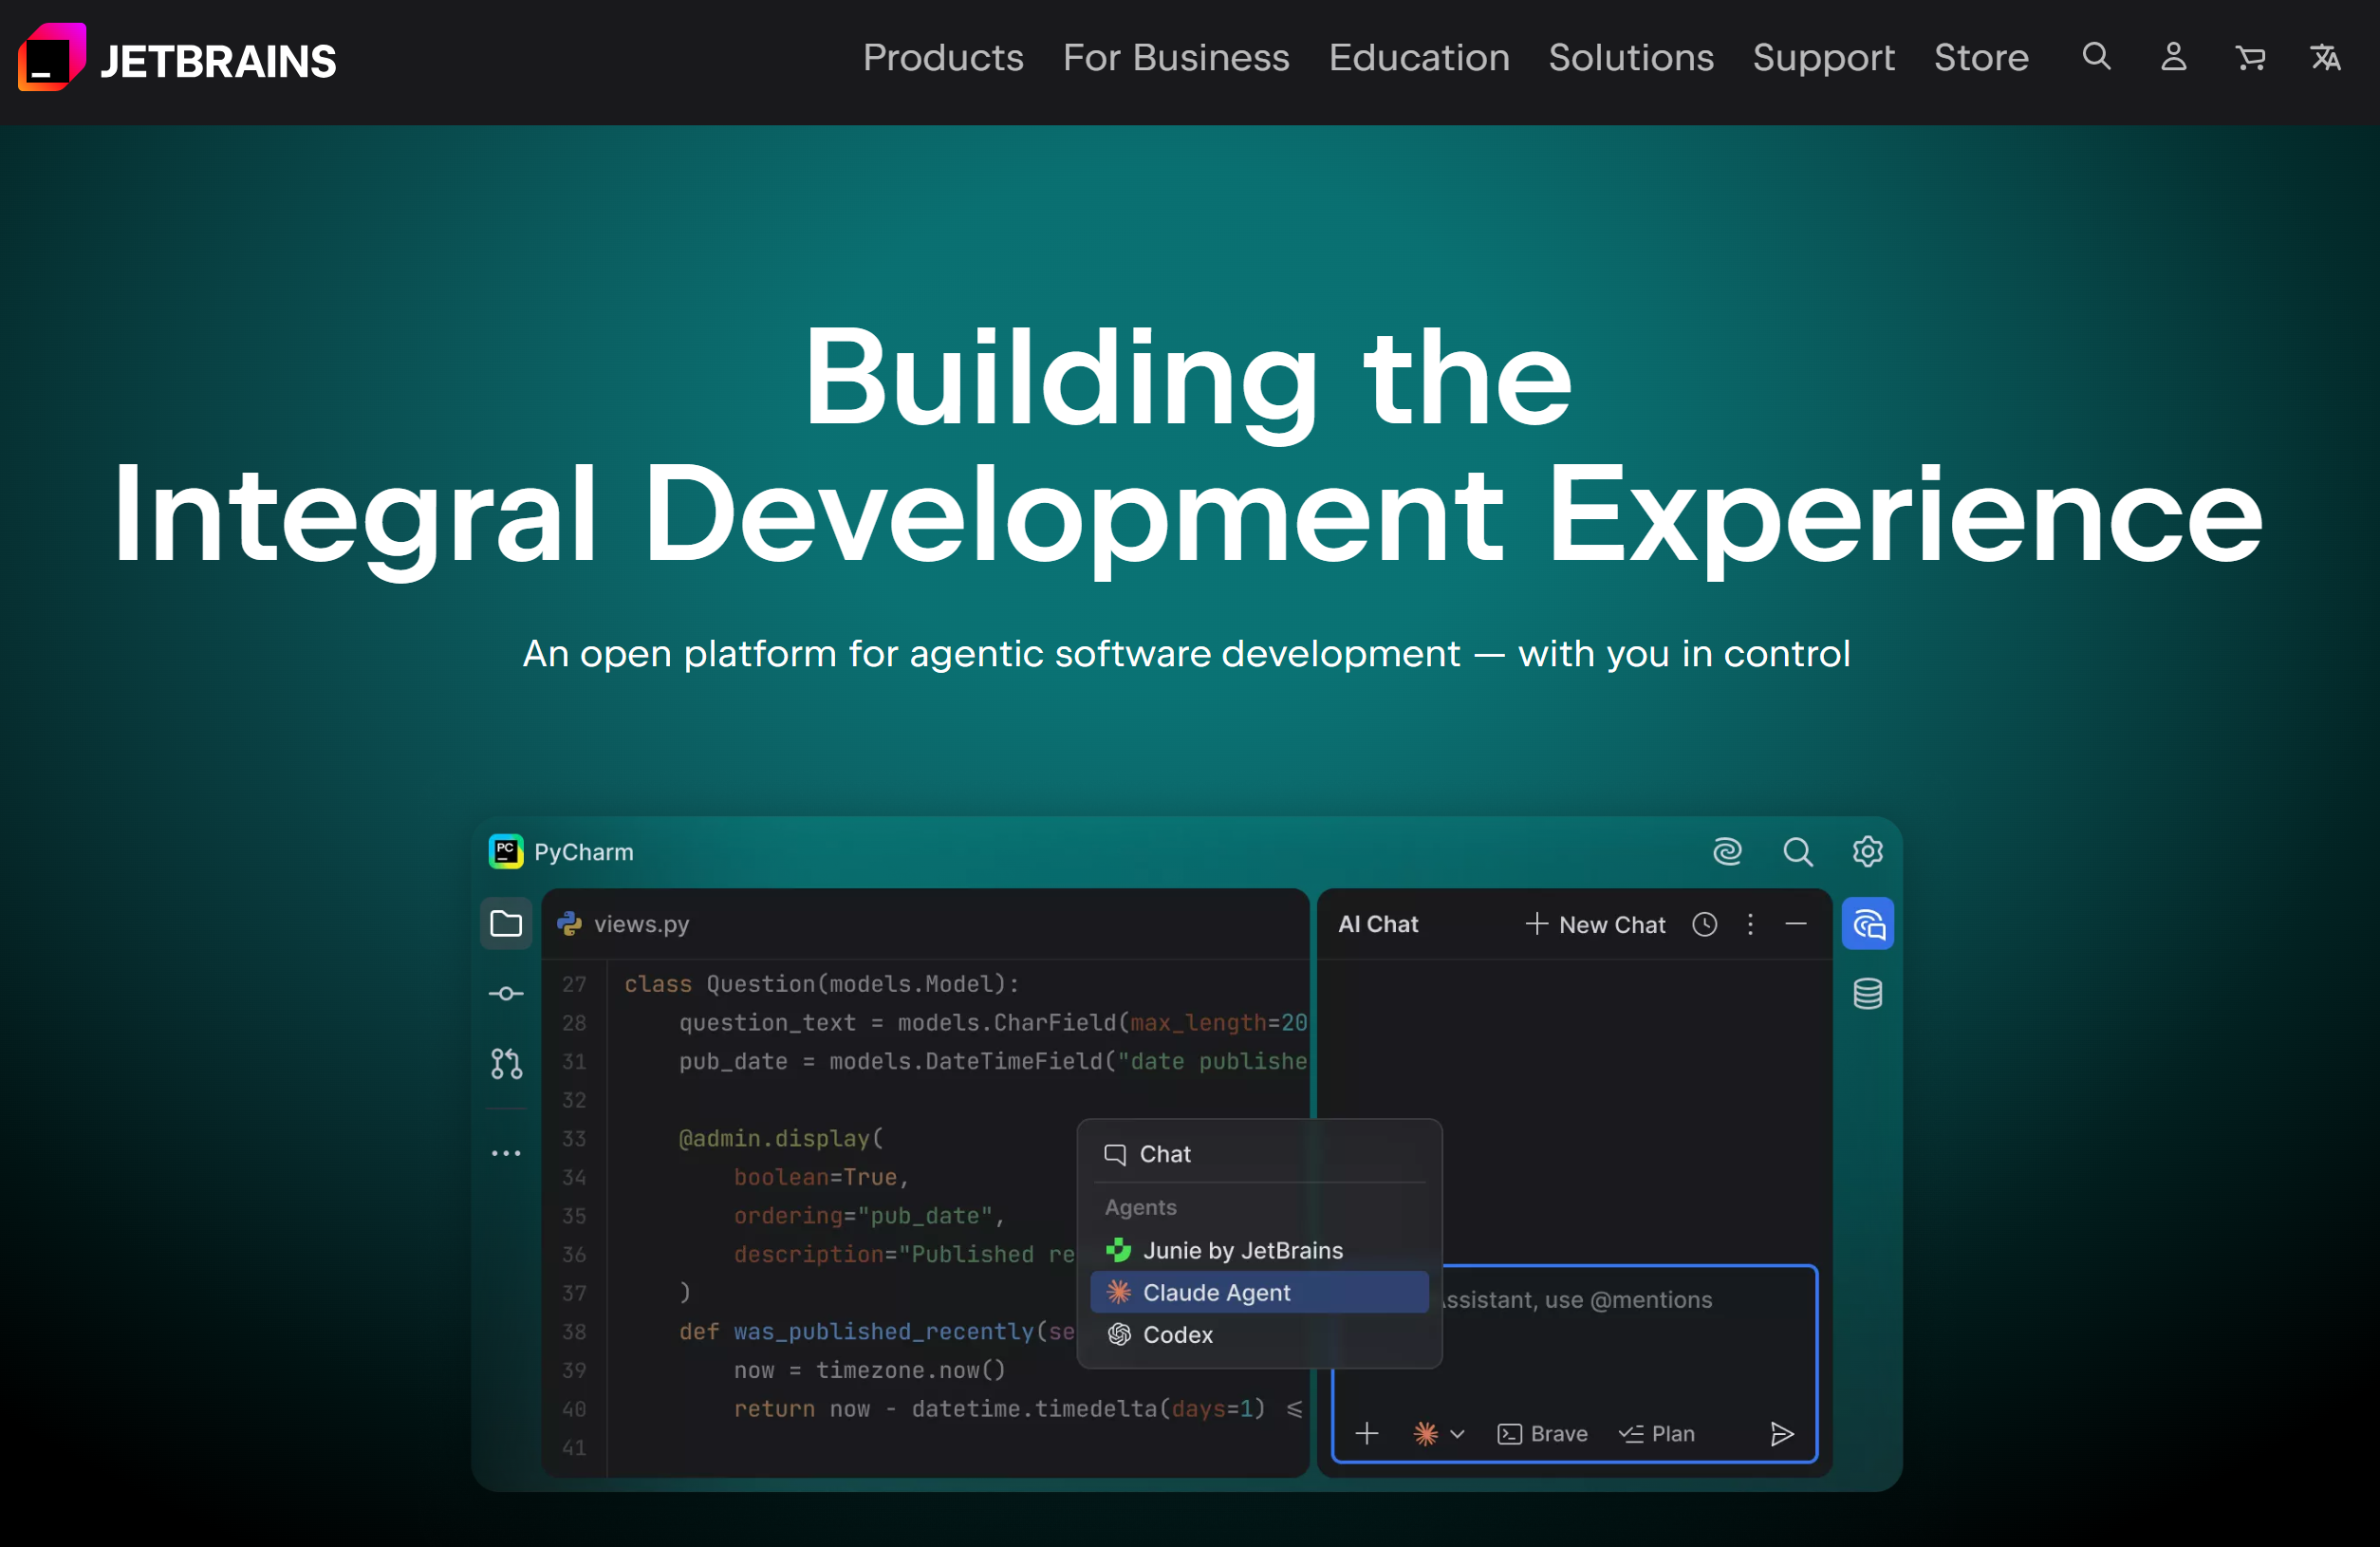Viewport: 2380px width, 1547px height.
Task: Click the Agents section label
Action: pyautogui.click(x=1140, y=1207)
